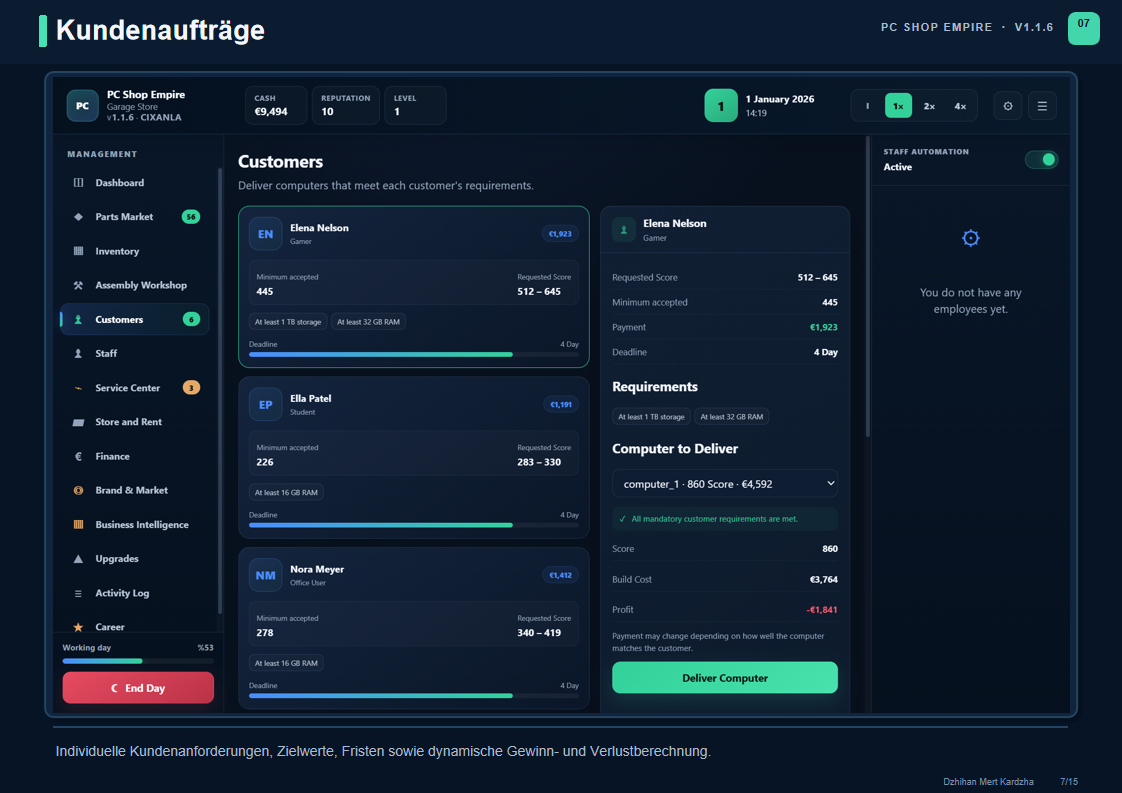The image size is (1122, 793).
Task: View the Activity Log
Action: [135, 593]
